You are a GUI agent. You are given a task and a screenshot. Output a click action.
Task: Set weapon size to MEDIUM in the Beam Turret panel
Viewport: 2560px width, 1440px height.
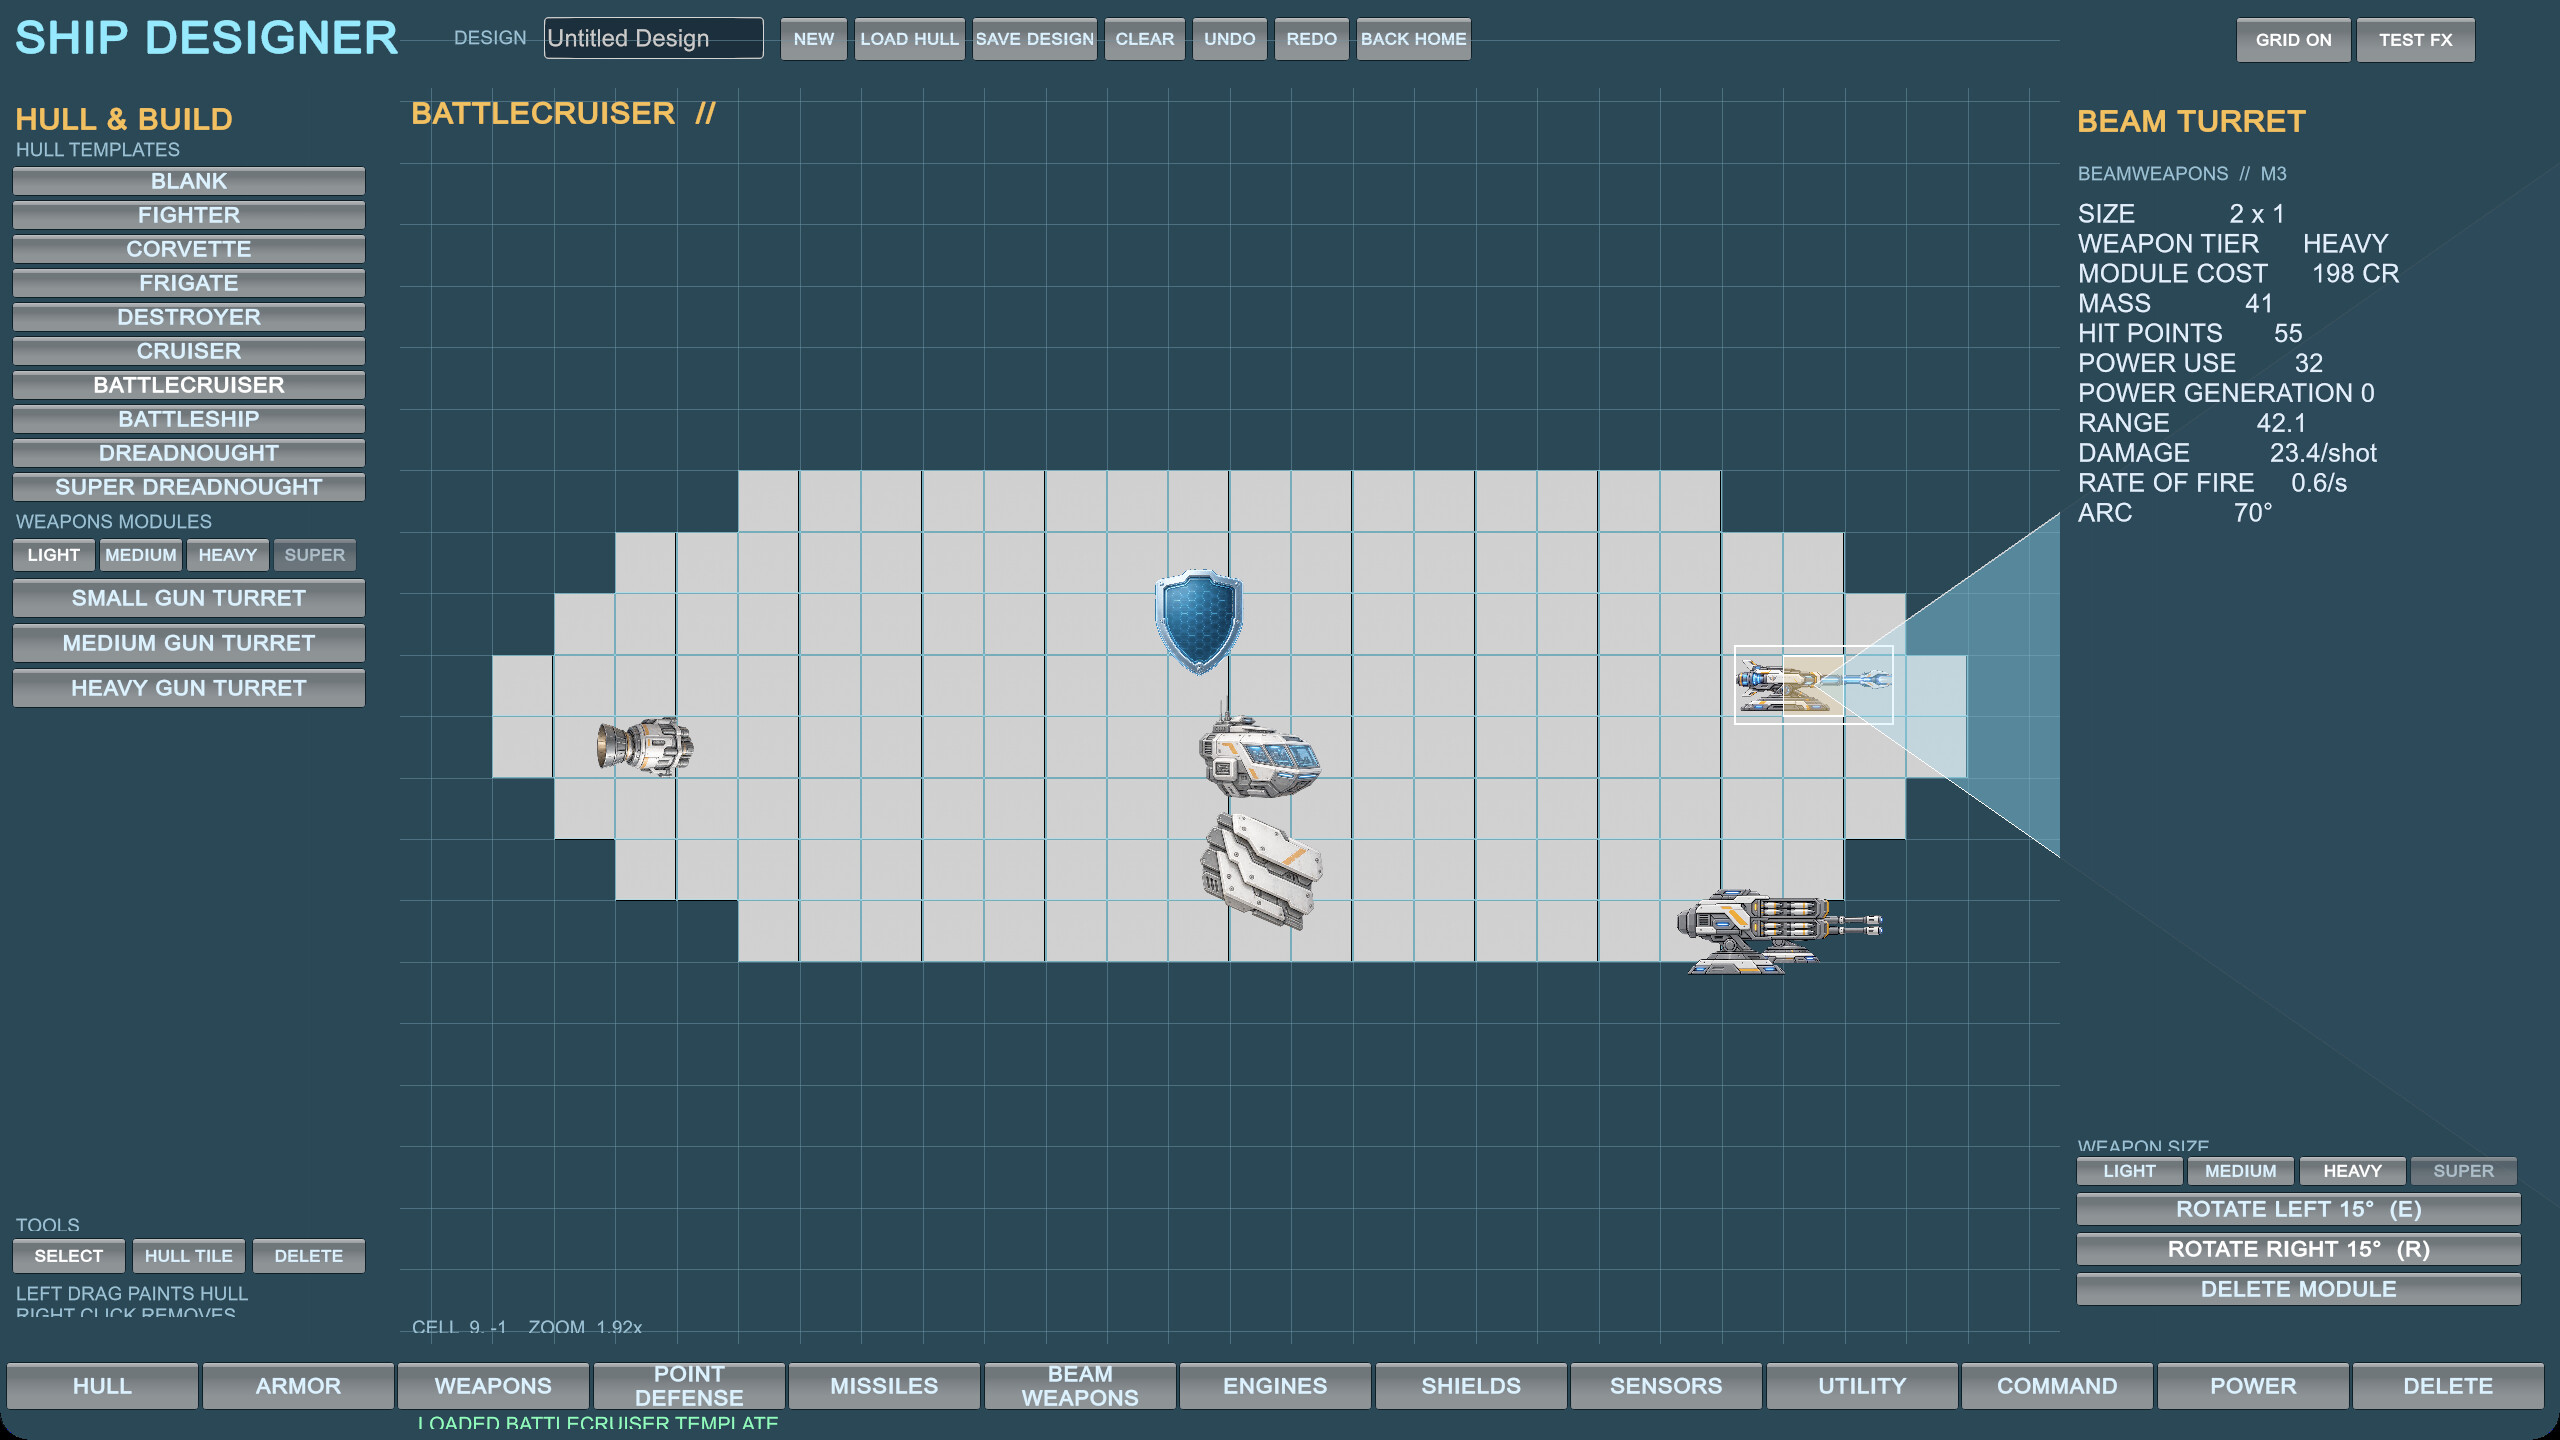2240,1171
